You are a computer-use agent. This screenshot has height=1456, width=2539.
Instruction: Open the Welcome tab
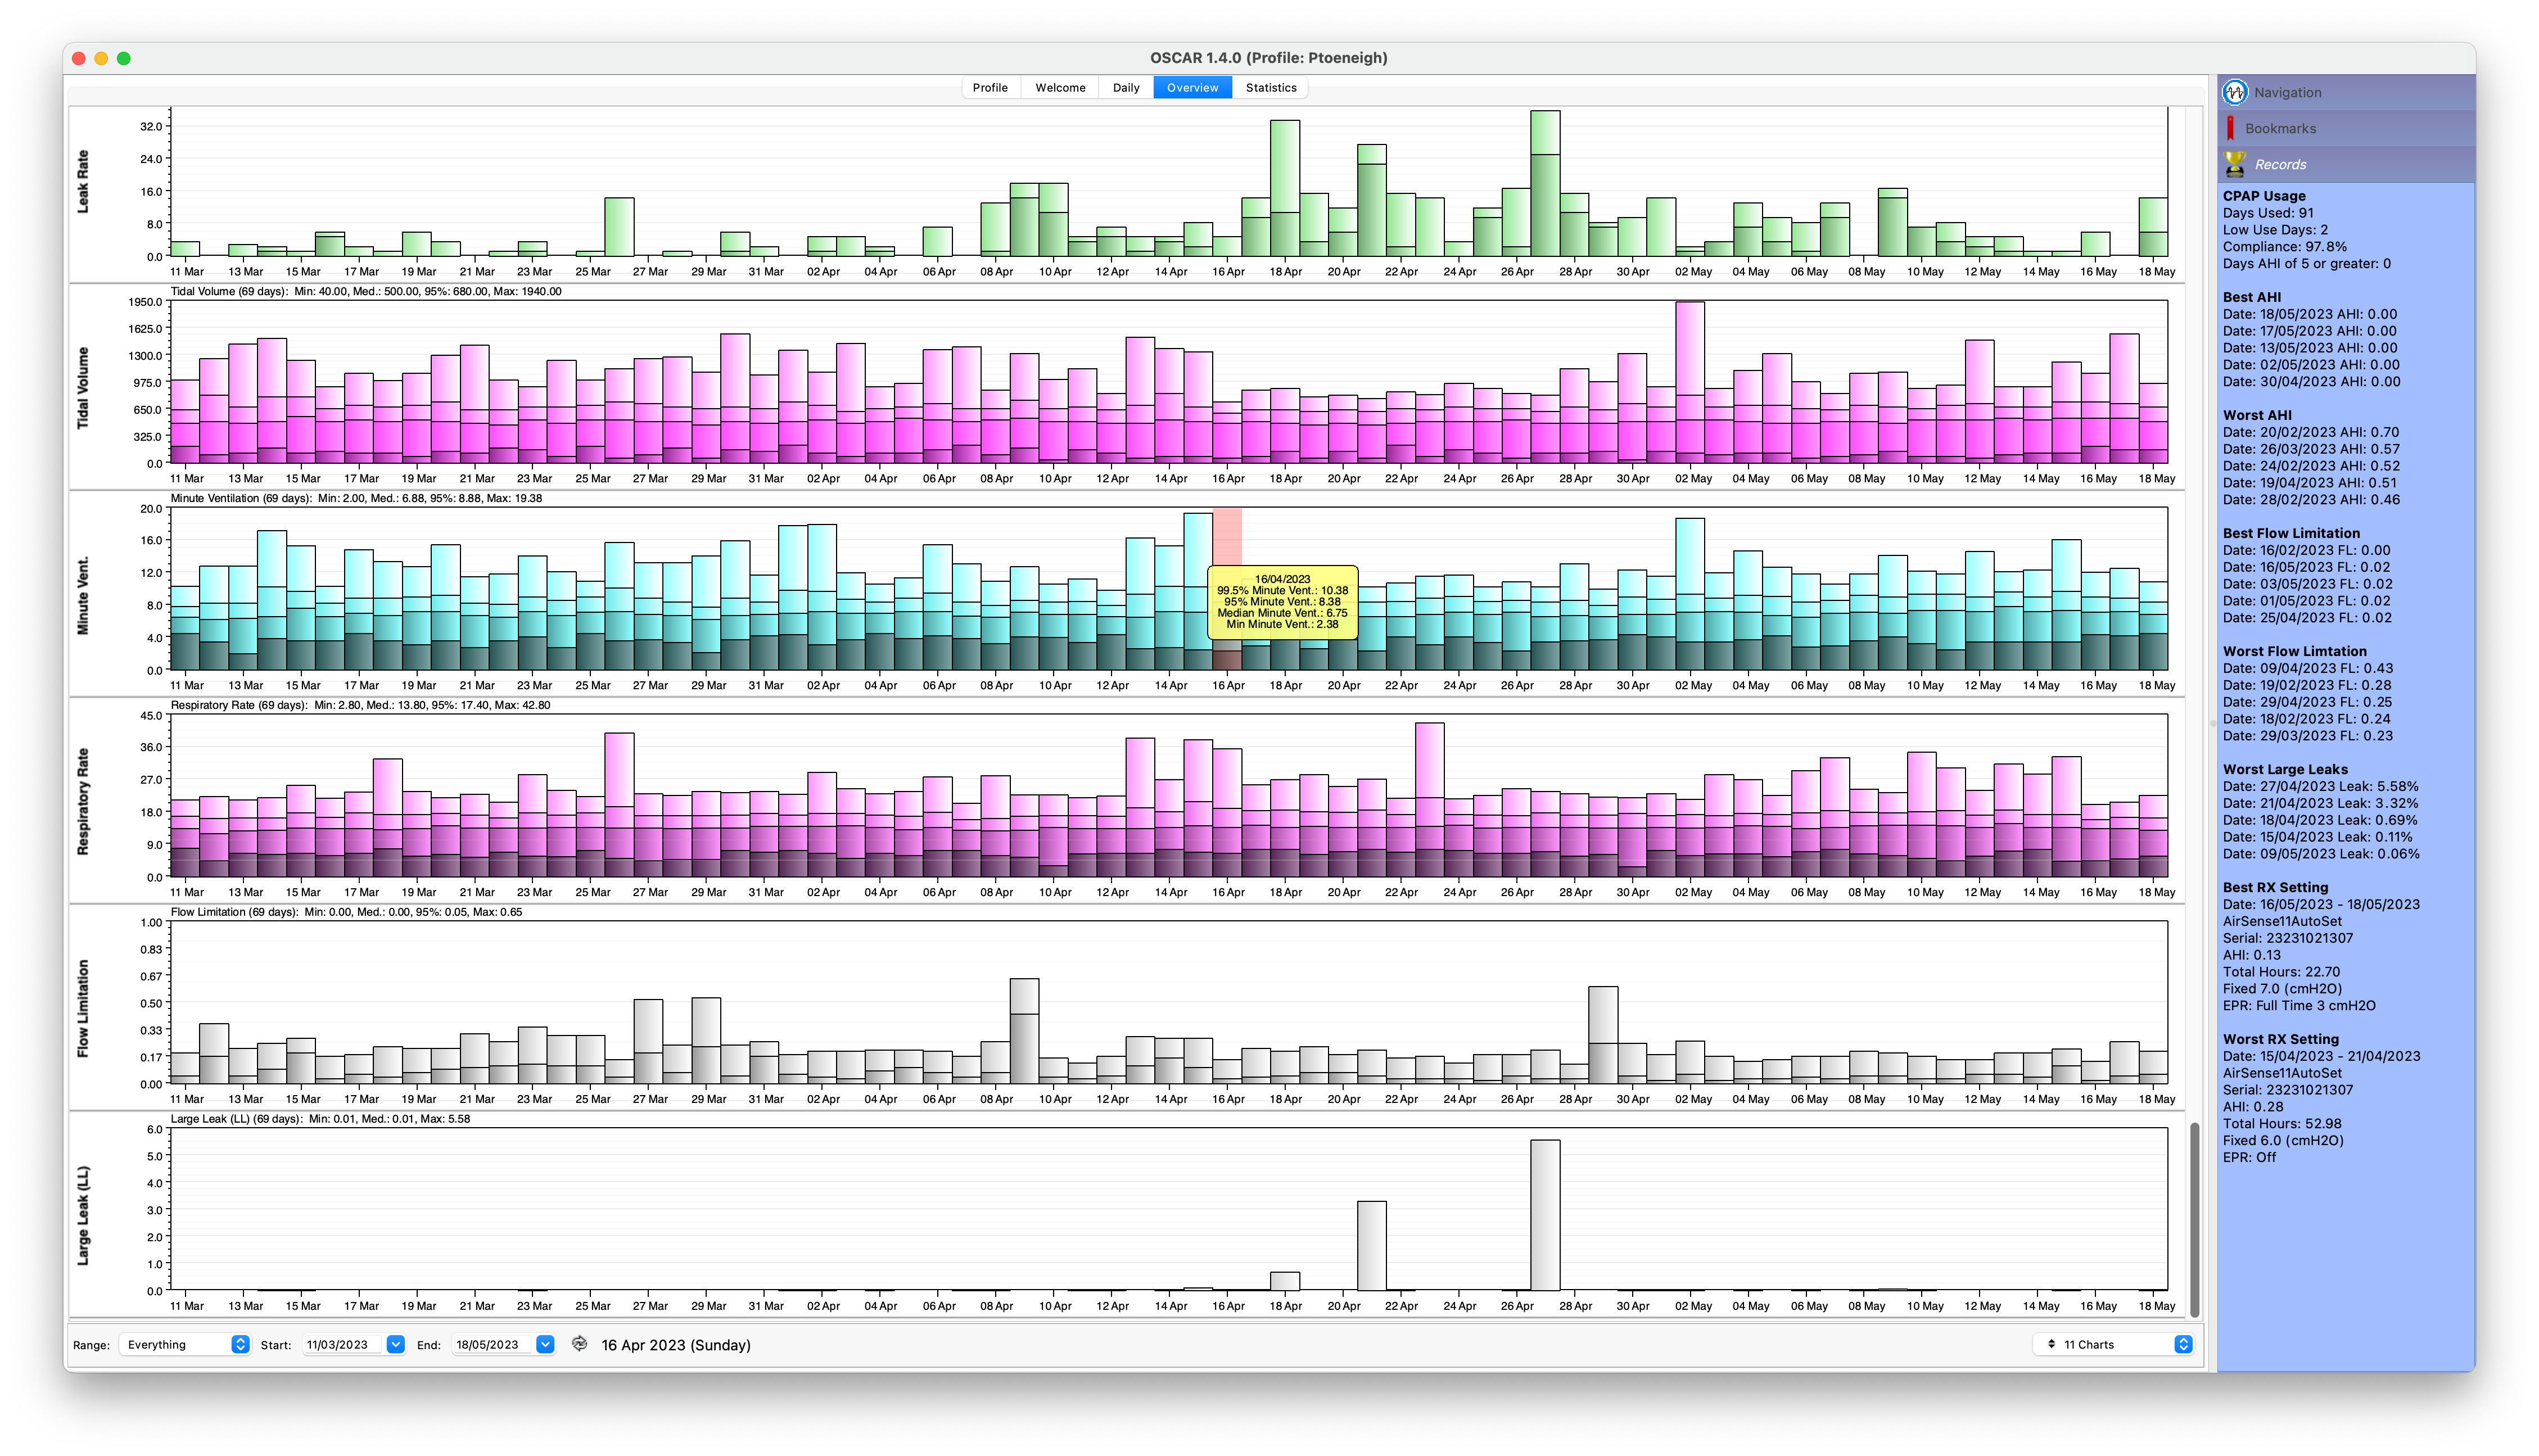pyautogui.click(x=1060, y=88)
